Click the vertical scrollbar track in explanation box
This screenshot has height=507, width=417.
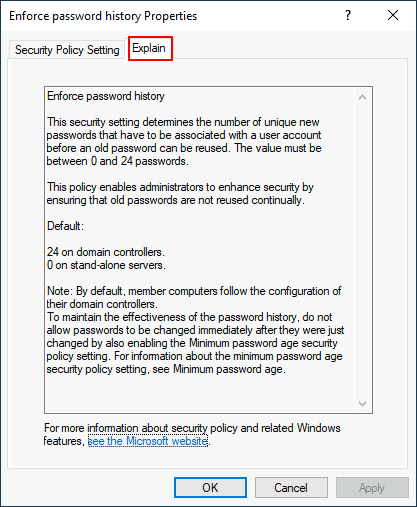click(x=362, y=250)
